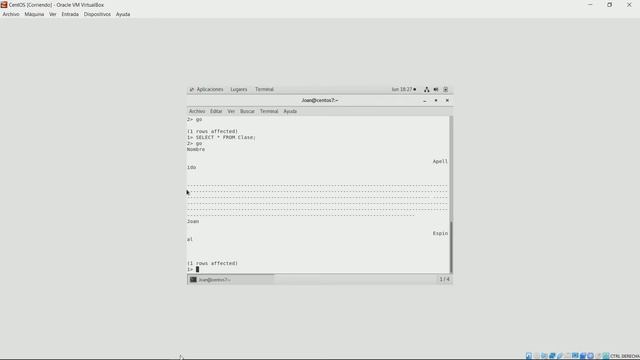Open the Terminal menu in terminal menubar
The height and width of the screenshot is (360, 640).
[269, 111]
